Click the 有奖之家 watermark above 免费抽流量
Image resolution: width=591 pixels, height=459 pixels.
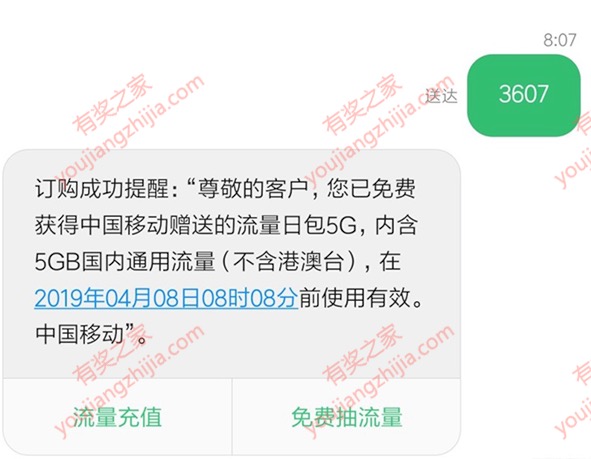(362, 353)
